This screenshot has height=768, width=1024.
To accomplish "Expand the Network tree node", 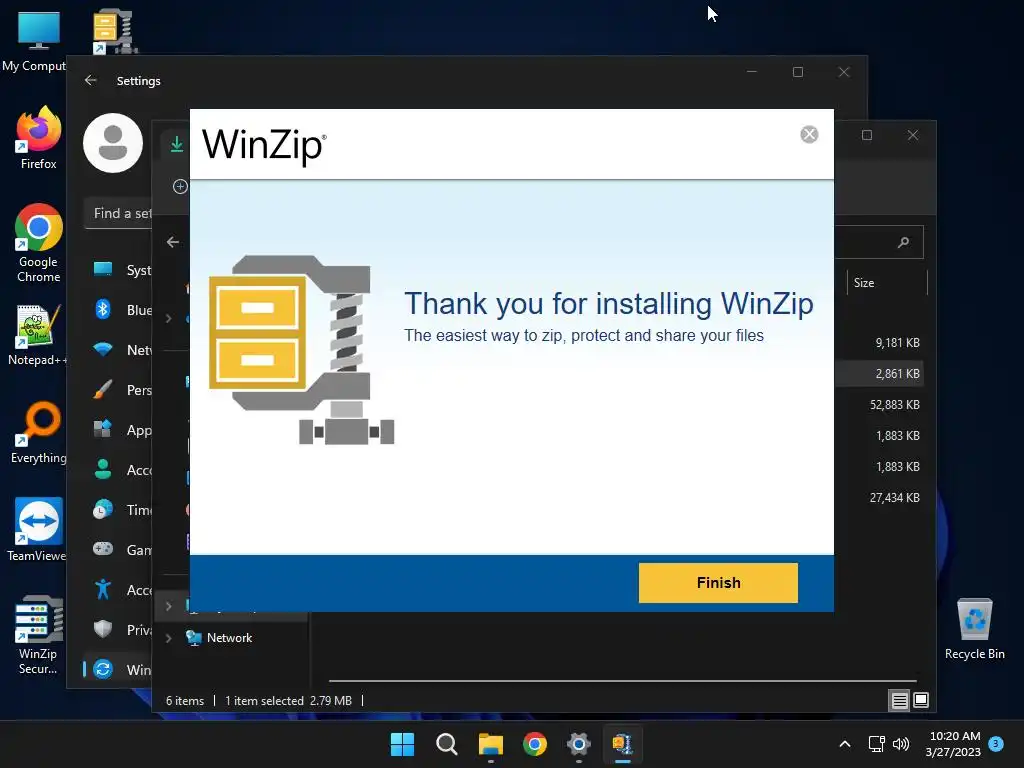I will tap(168, 638).
